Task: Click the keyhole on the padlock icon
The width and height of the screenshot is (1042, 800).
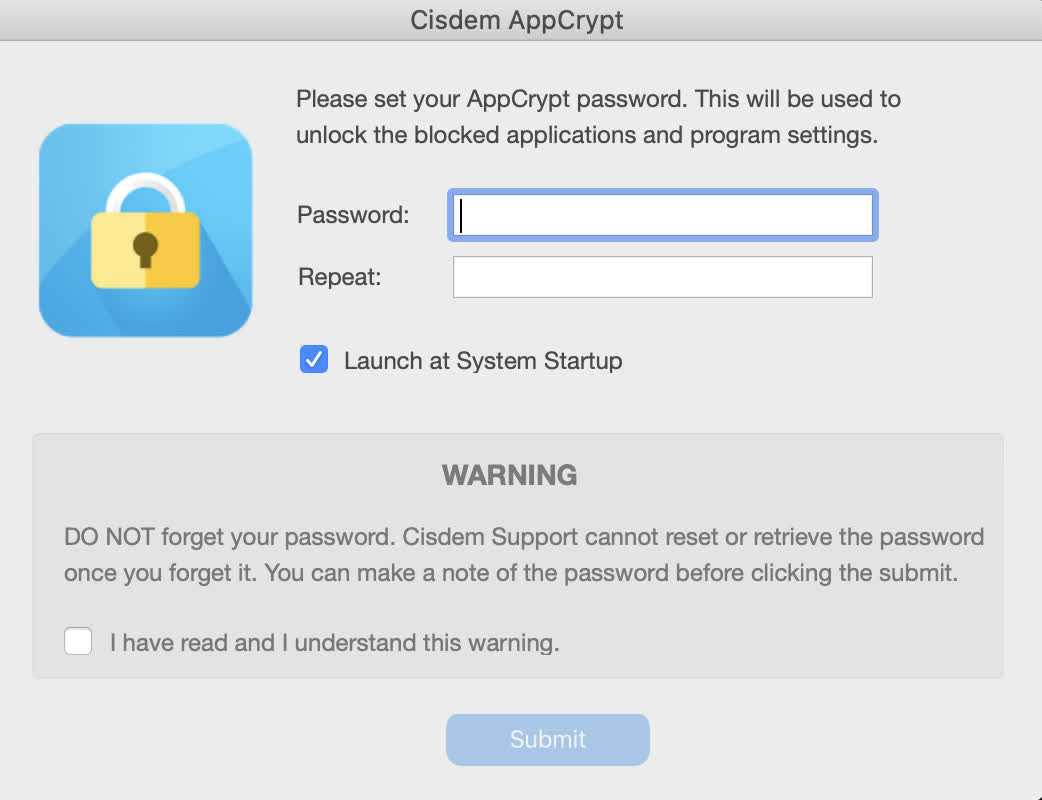Action: click(x=146, y=248)
